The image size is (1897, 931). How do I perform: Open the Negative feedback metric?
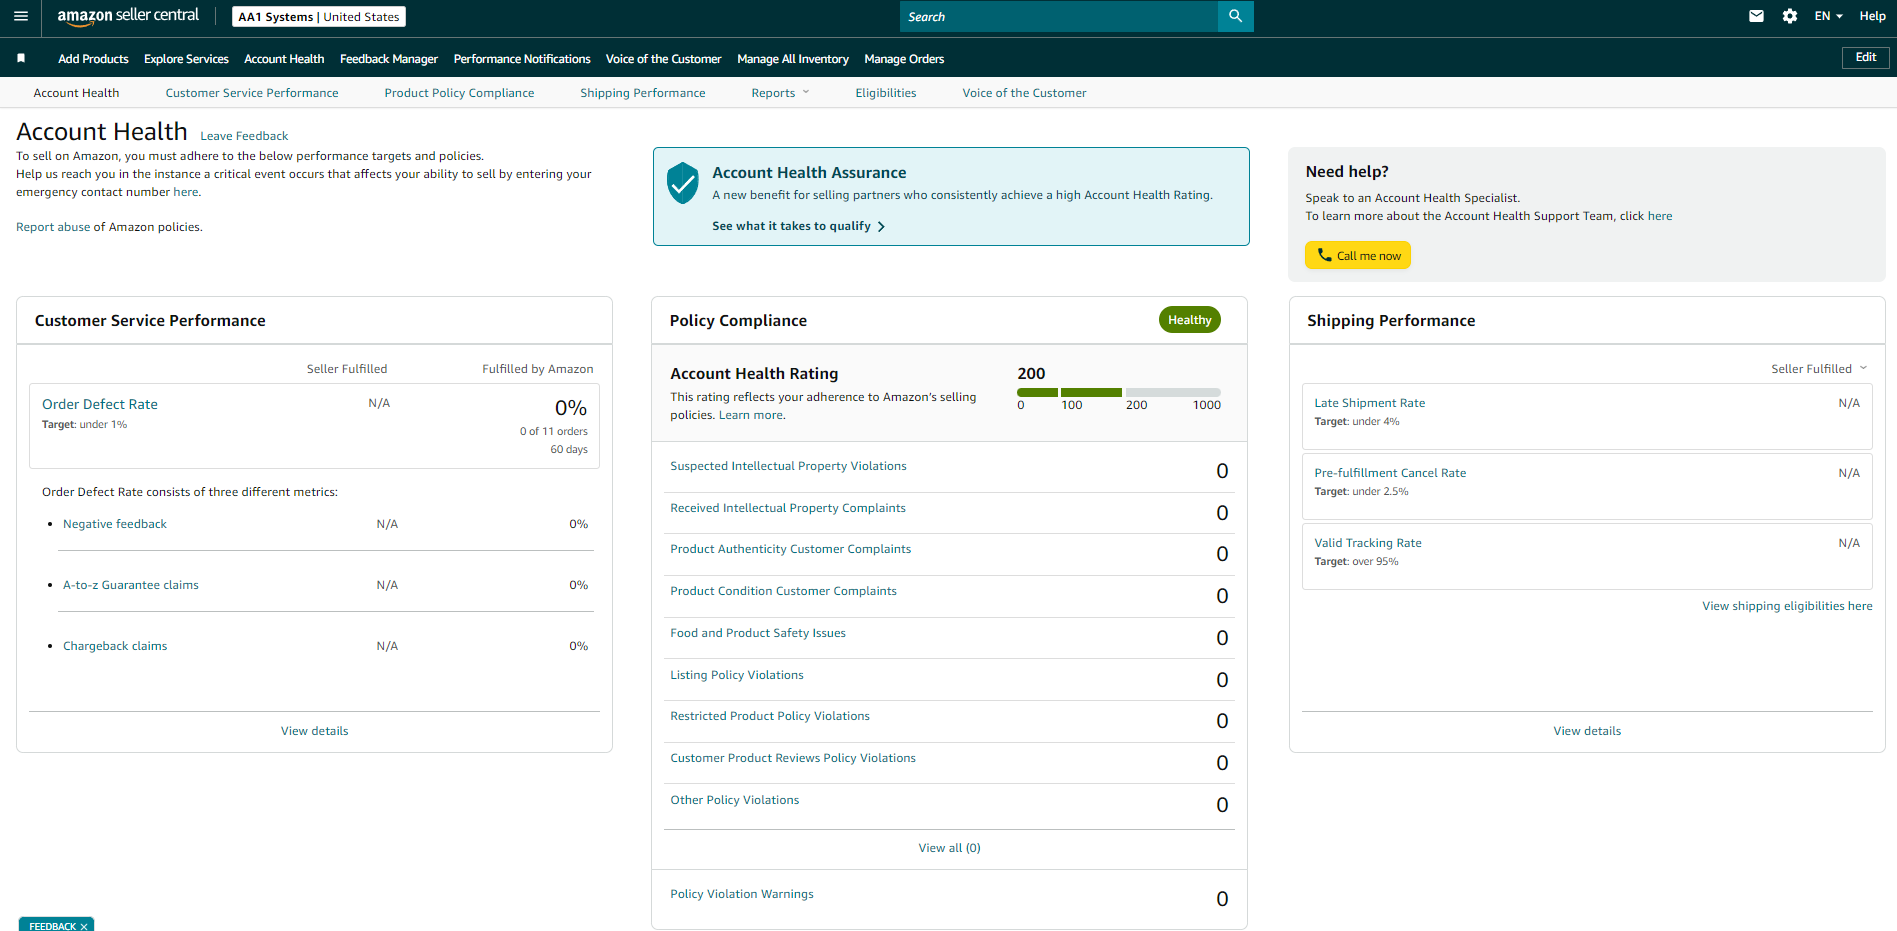tap(115, 524)
